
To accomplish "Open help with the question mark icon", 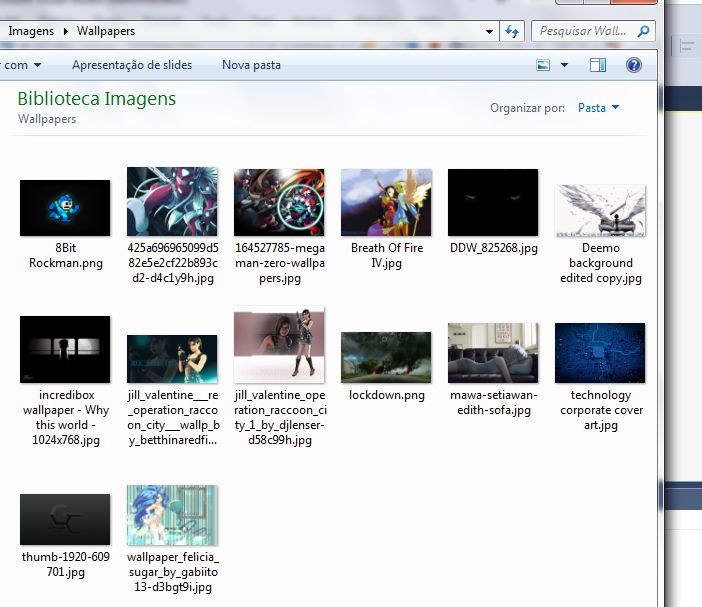I will point(634,65).
